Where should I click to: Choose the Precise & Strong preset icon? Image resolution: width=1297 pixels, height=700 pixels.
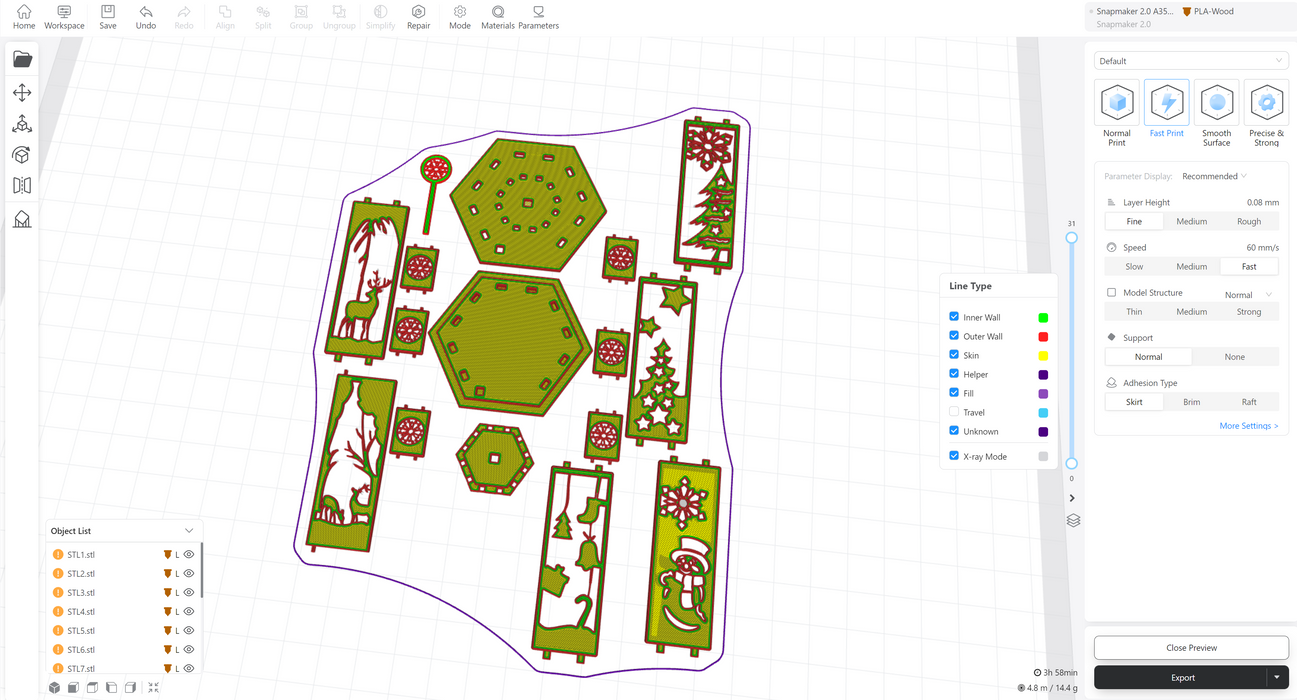[x=1266, y=103]
